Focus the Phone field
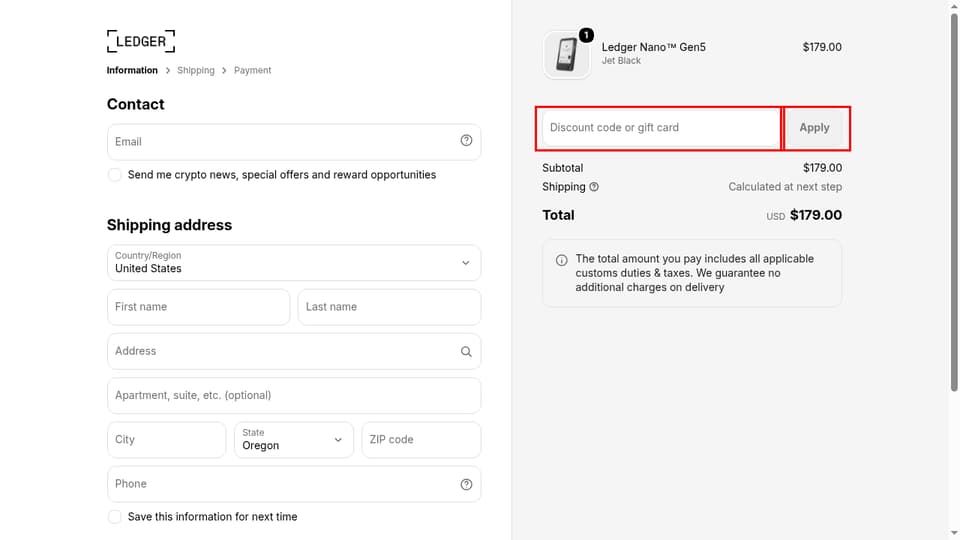 294,484
